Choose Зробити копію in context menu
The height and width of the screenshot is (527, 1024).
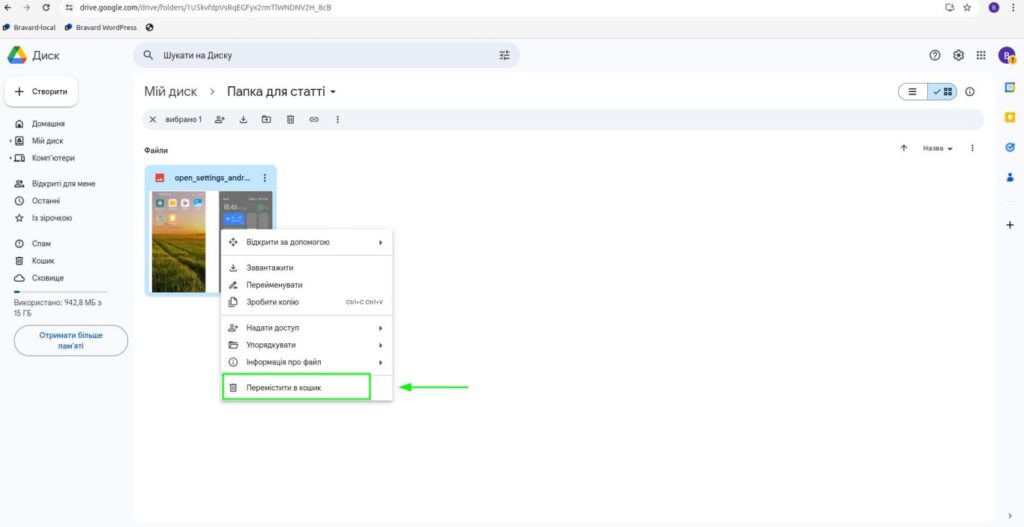(x=307, y=302)
